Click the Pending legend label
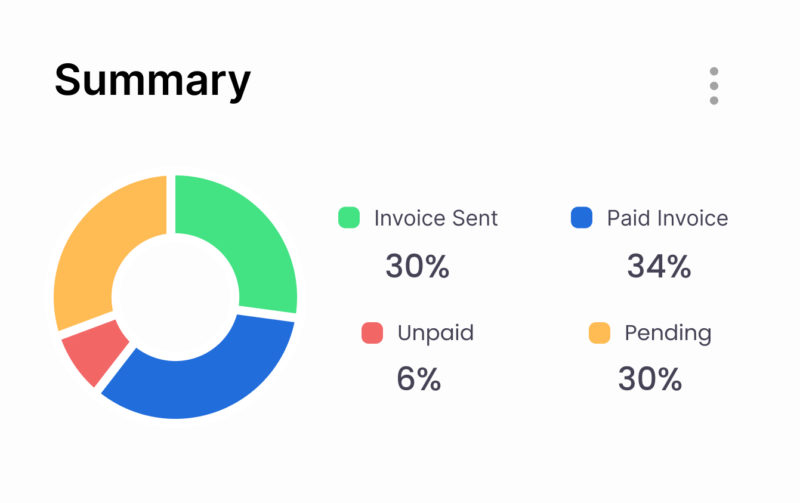800x503 pixels. [667, 333]
